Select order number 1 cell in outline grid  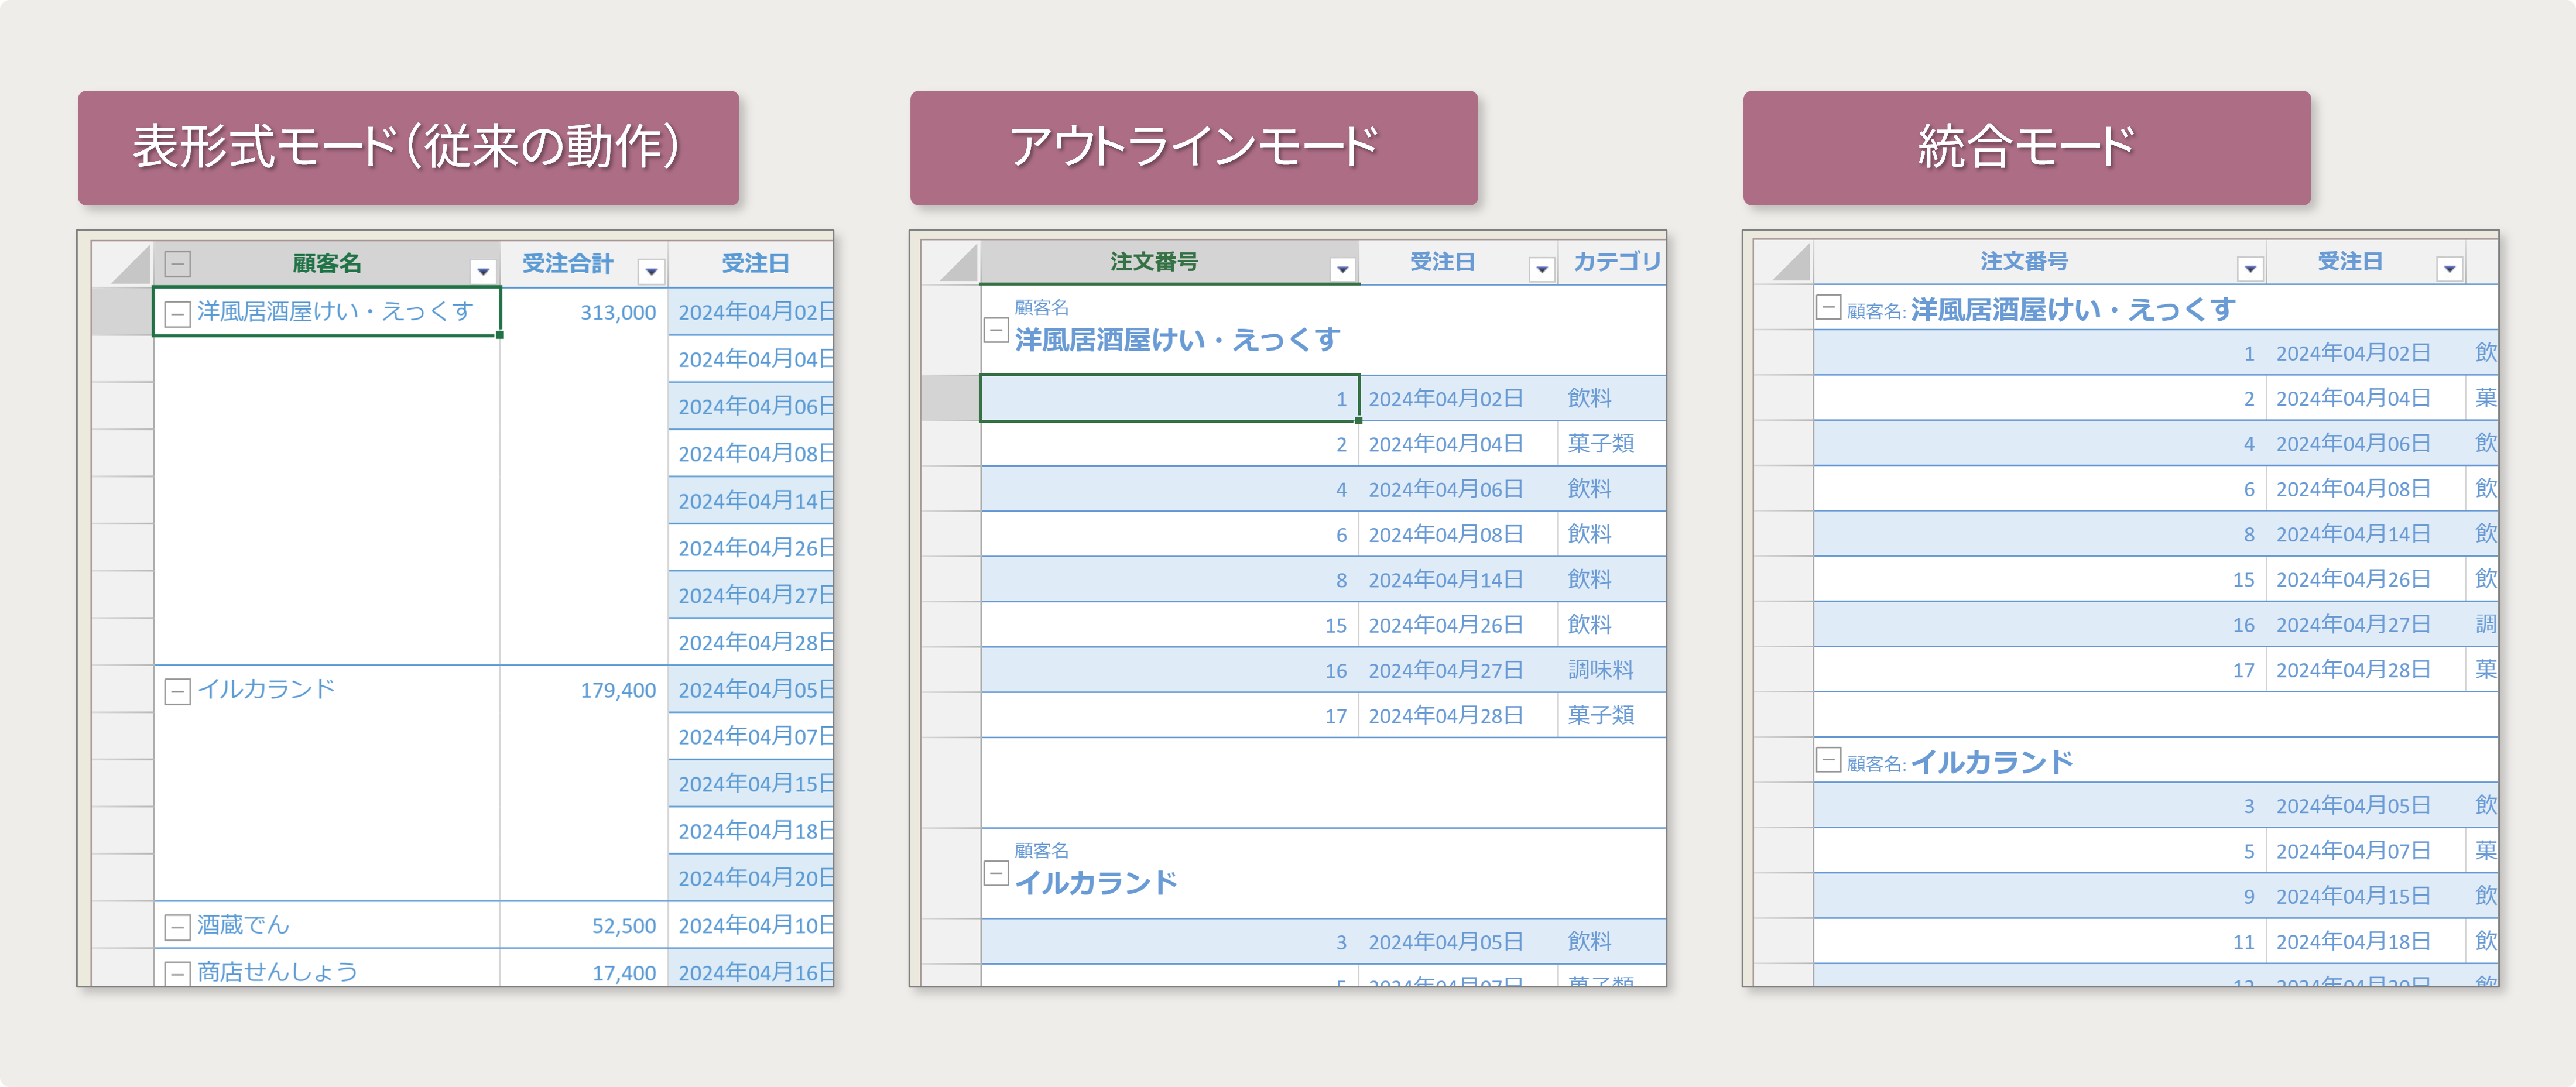[1169, 398]
